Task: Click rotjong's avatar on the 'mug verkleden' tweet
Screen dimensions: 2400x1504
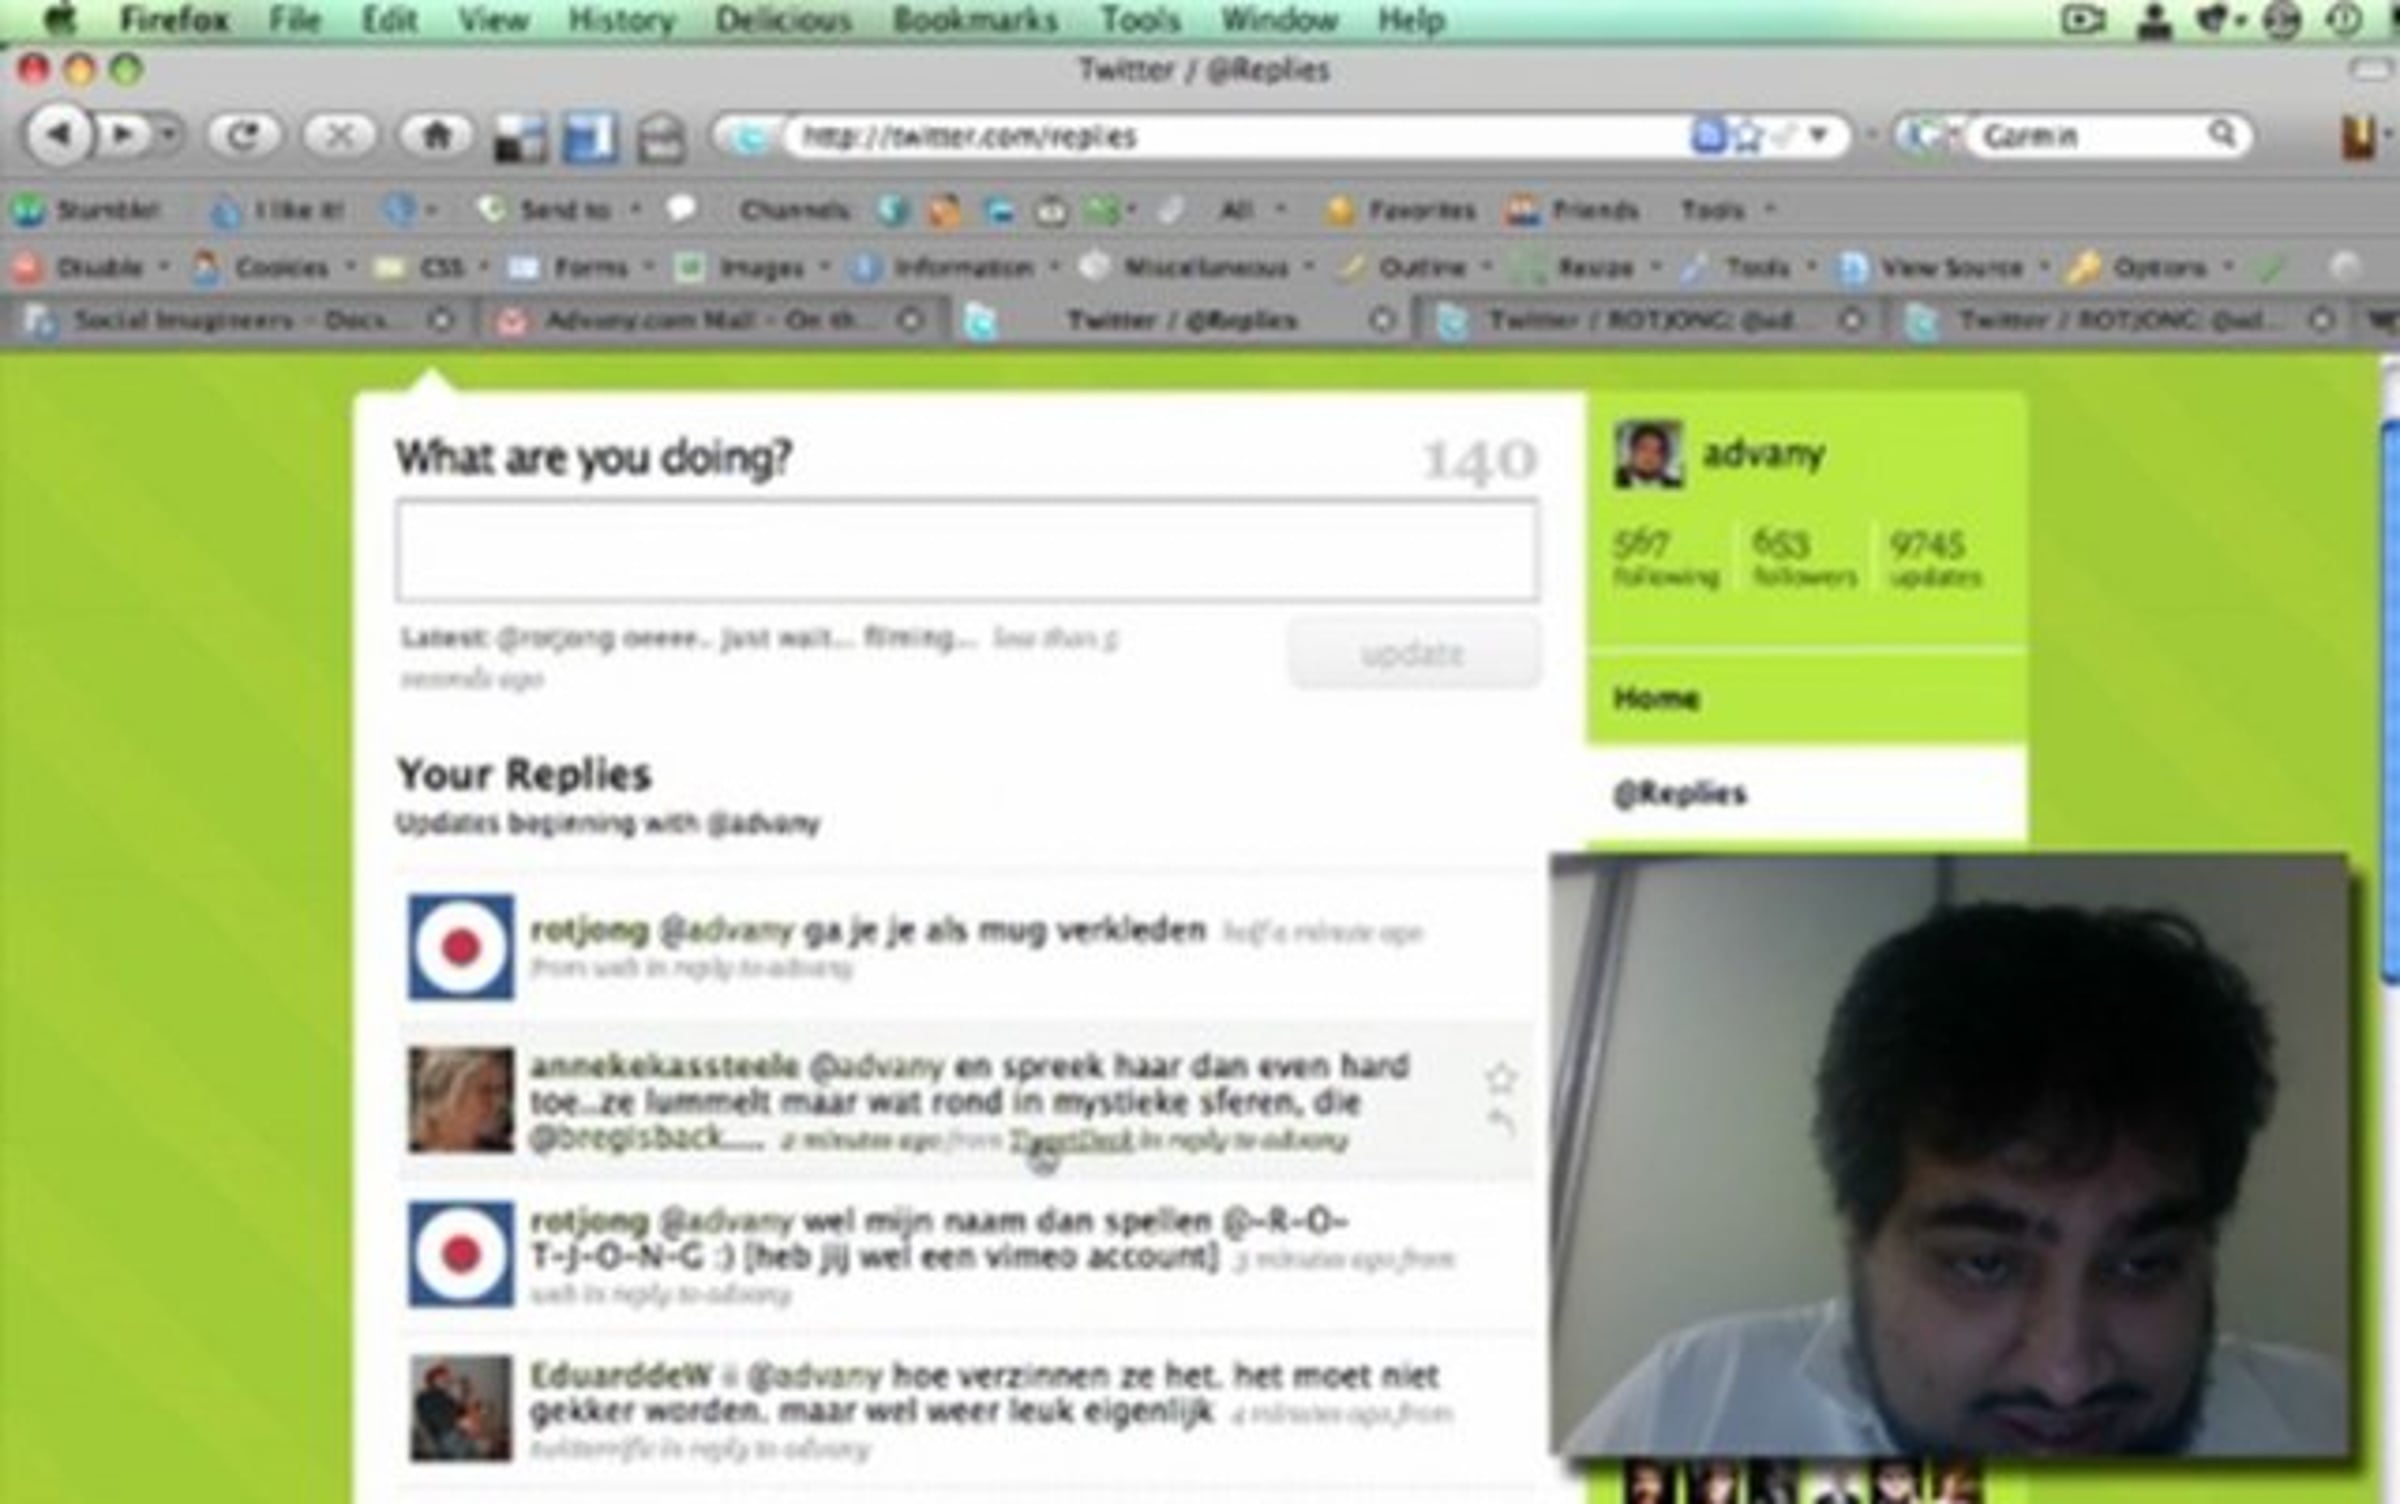Action: pos(461,947)
